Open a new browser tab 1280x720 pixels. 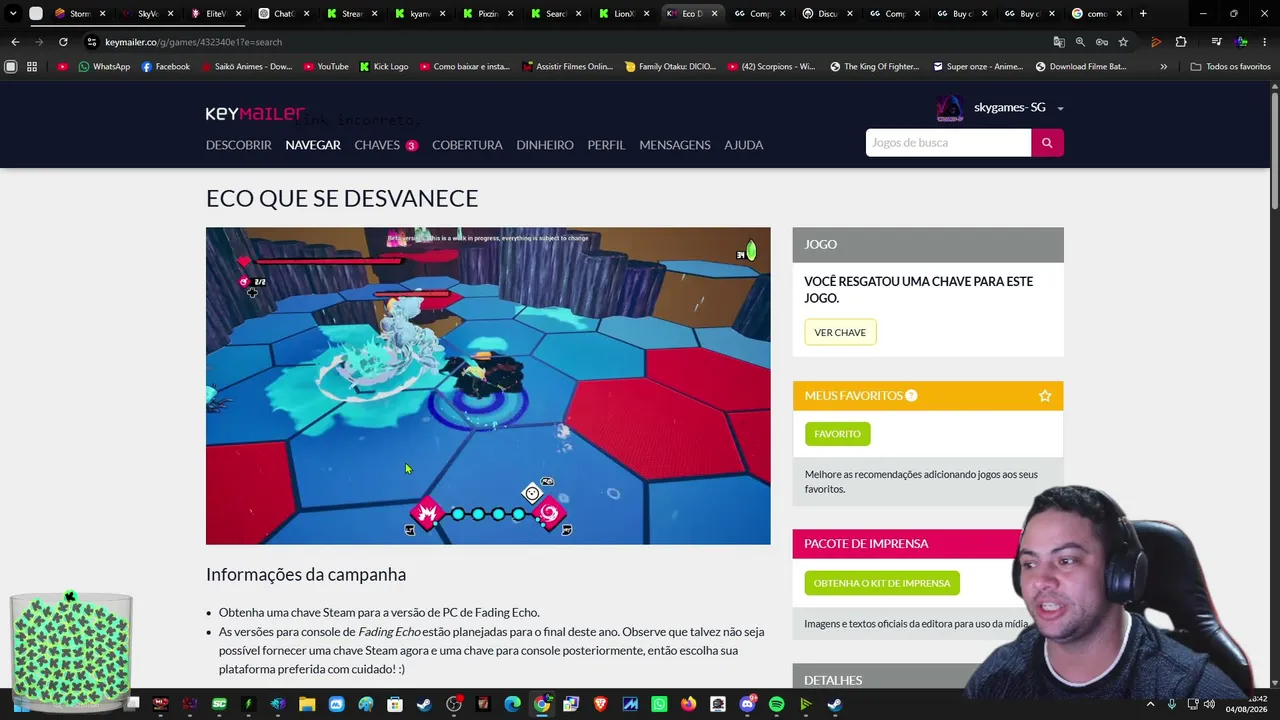pyautogui.click(x=1143, y=14)
